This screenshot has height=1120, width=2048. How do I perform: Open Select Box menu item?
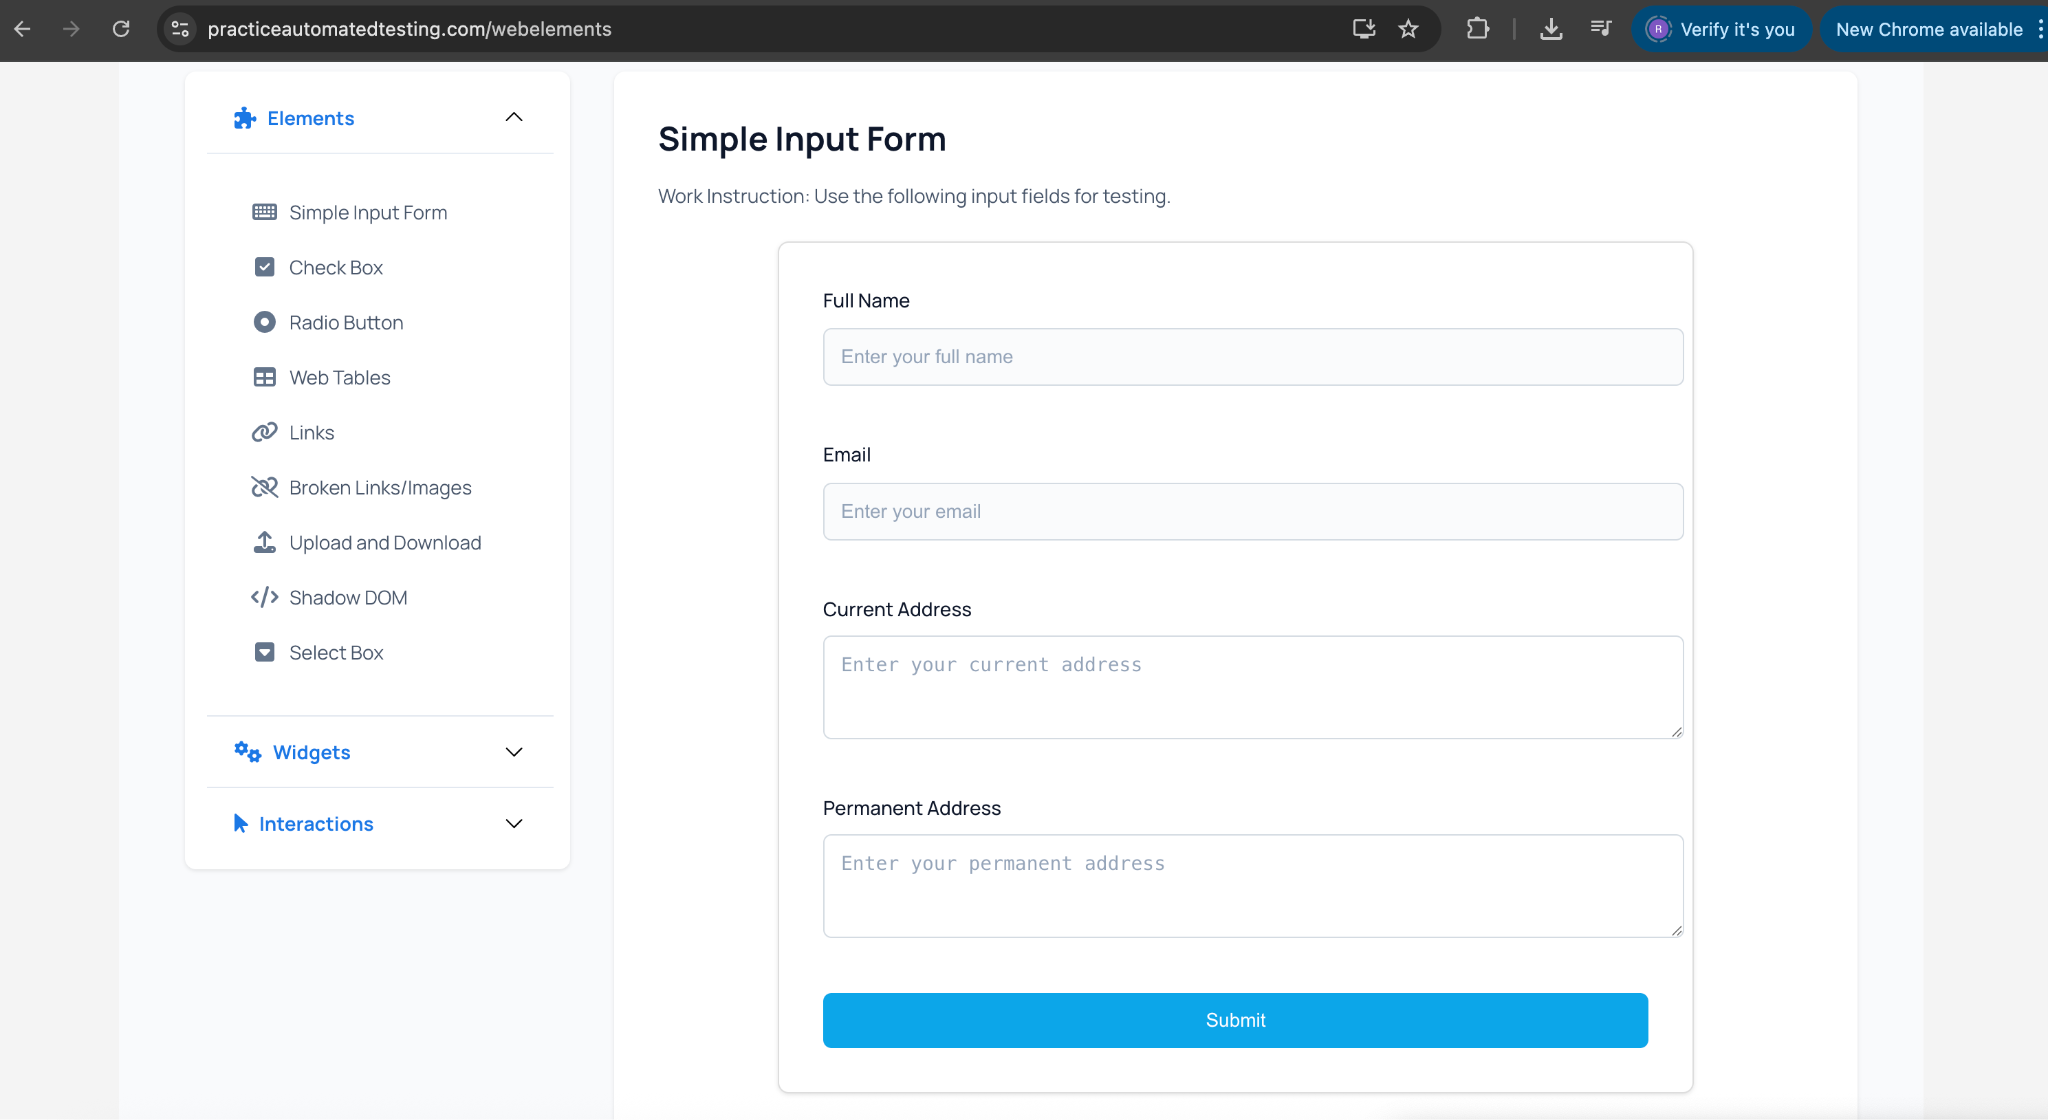(336, 652)
